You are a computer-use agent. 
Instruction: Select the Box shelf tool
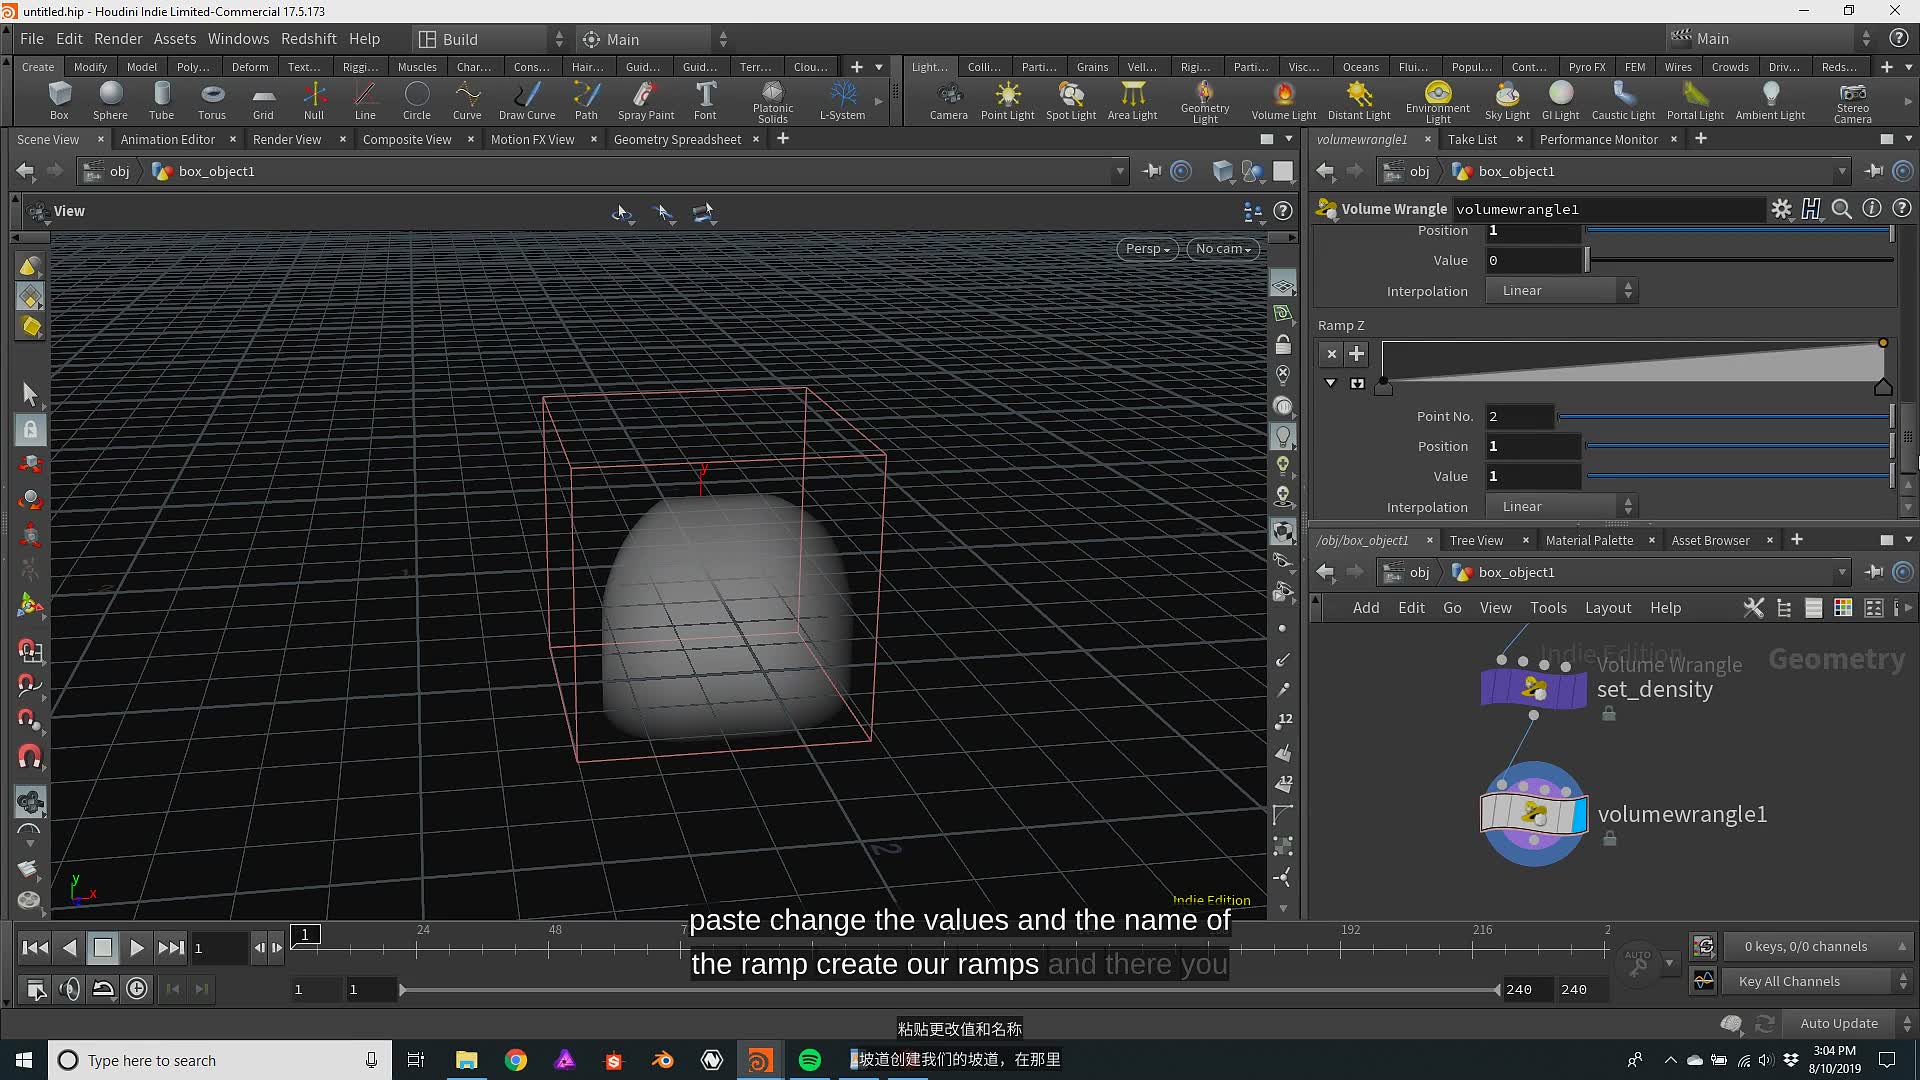point(59,101)
